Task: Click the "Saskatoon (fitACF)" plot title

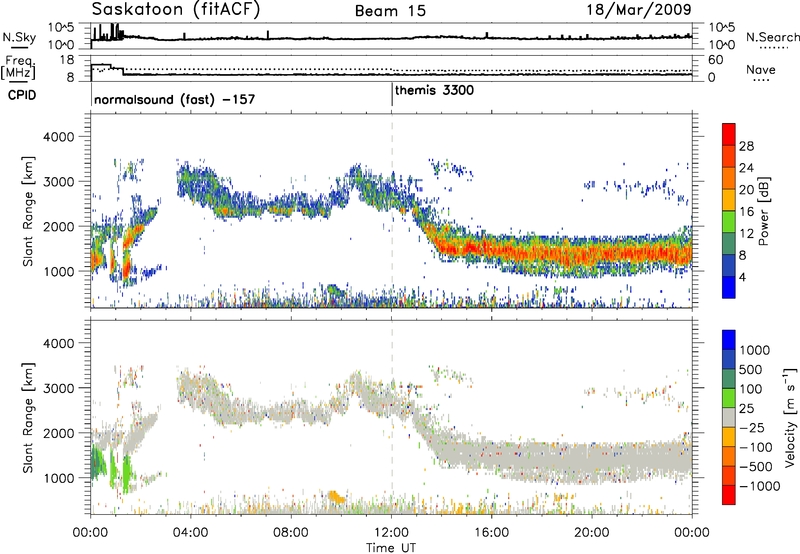Action: pyautogui.click(x=176, y=9)
